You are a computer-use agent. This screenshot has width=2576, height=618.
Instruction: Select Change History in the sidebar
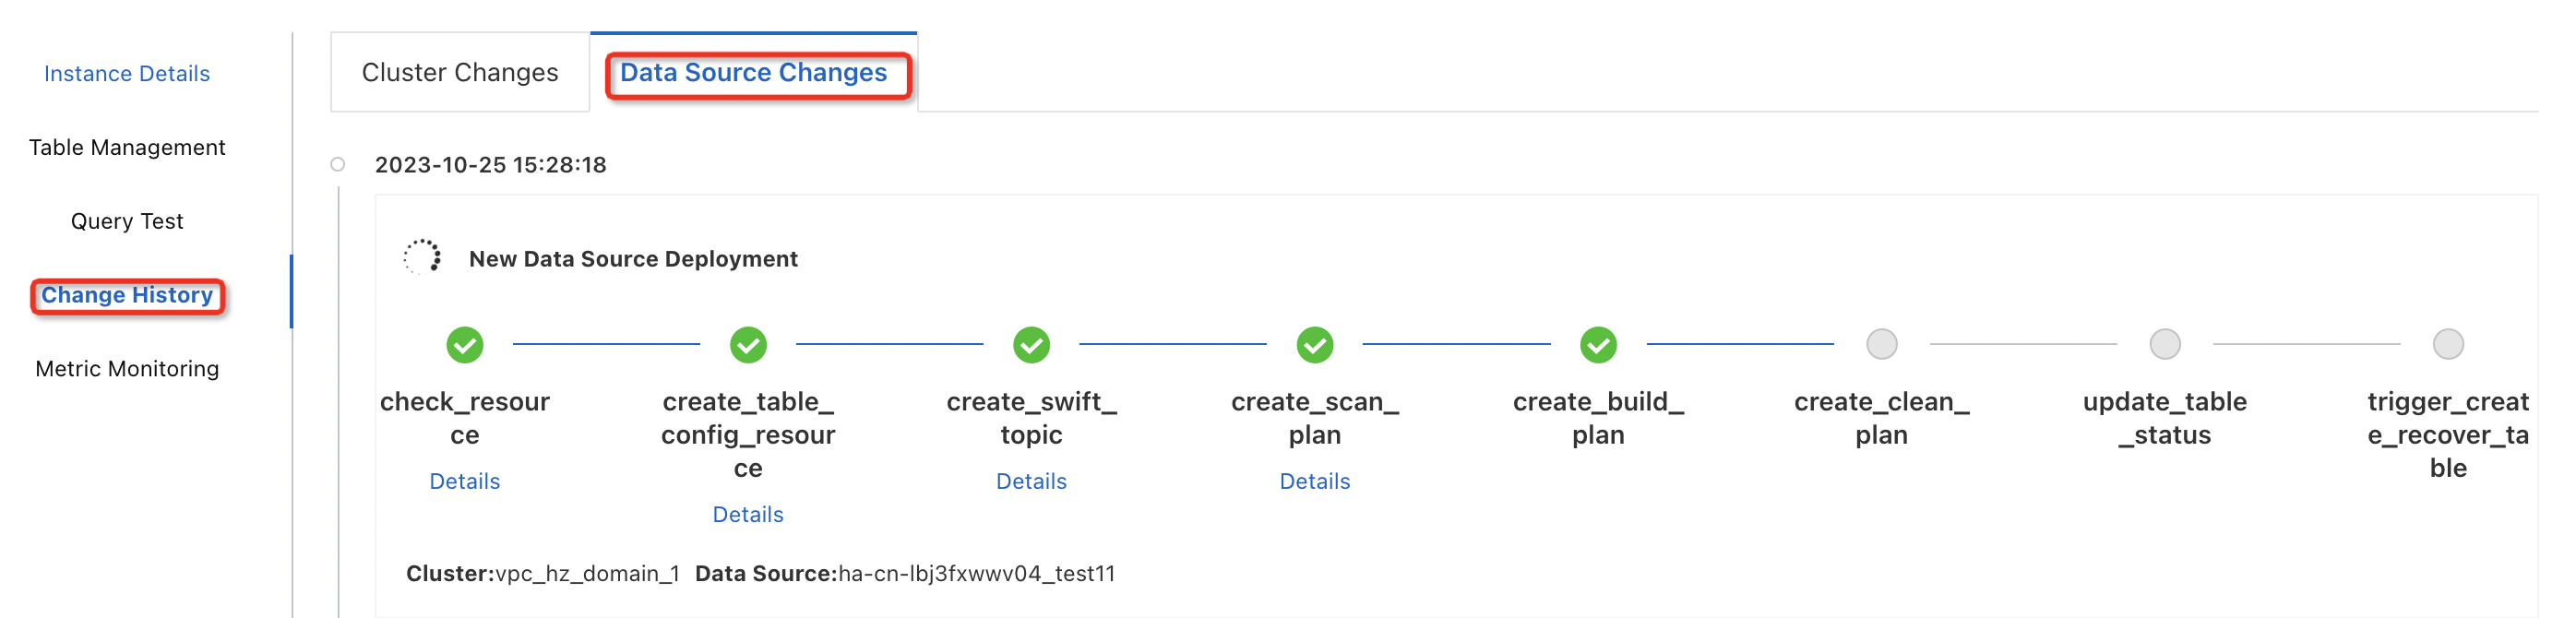coord(127,295)
